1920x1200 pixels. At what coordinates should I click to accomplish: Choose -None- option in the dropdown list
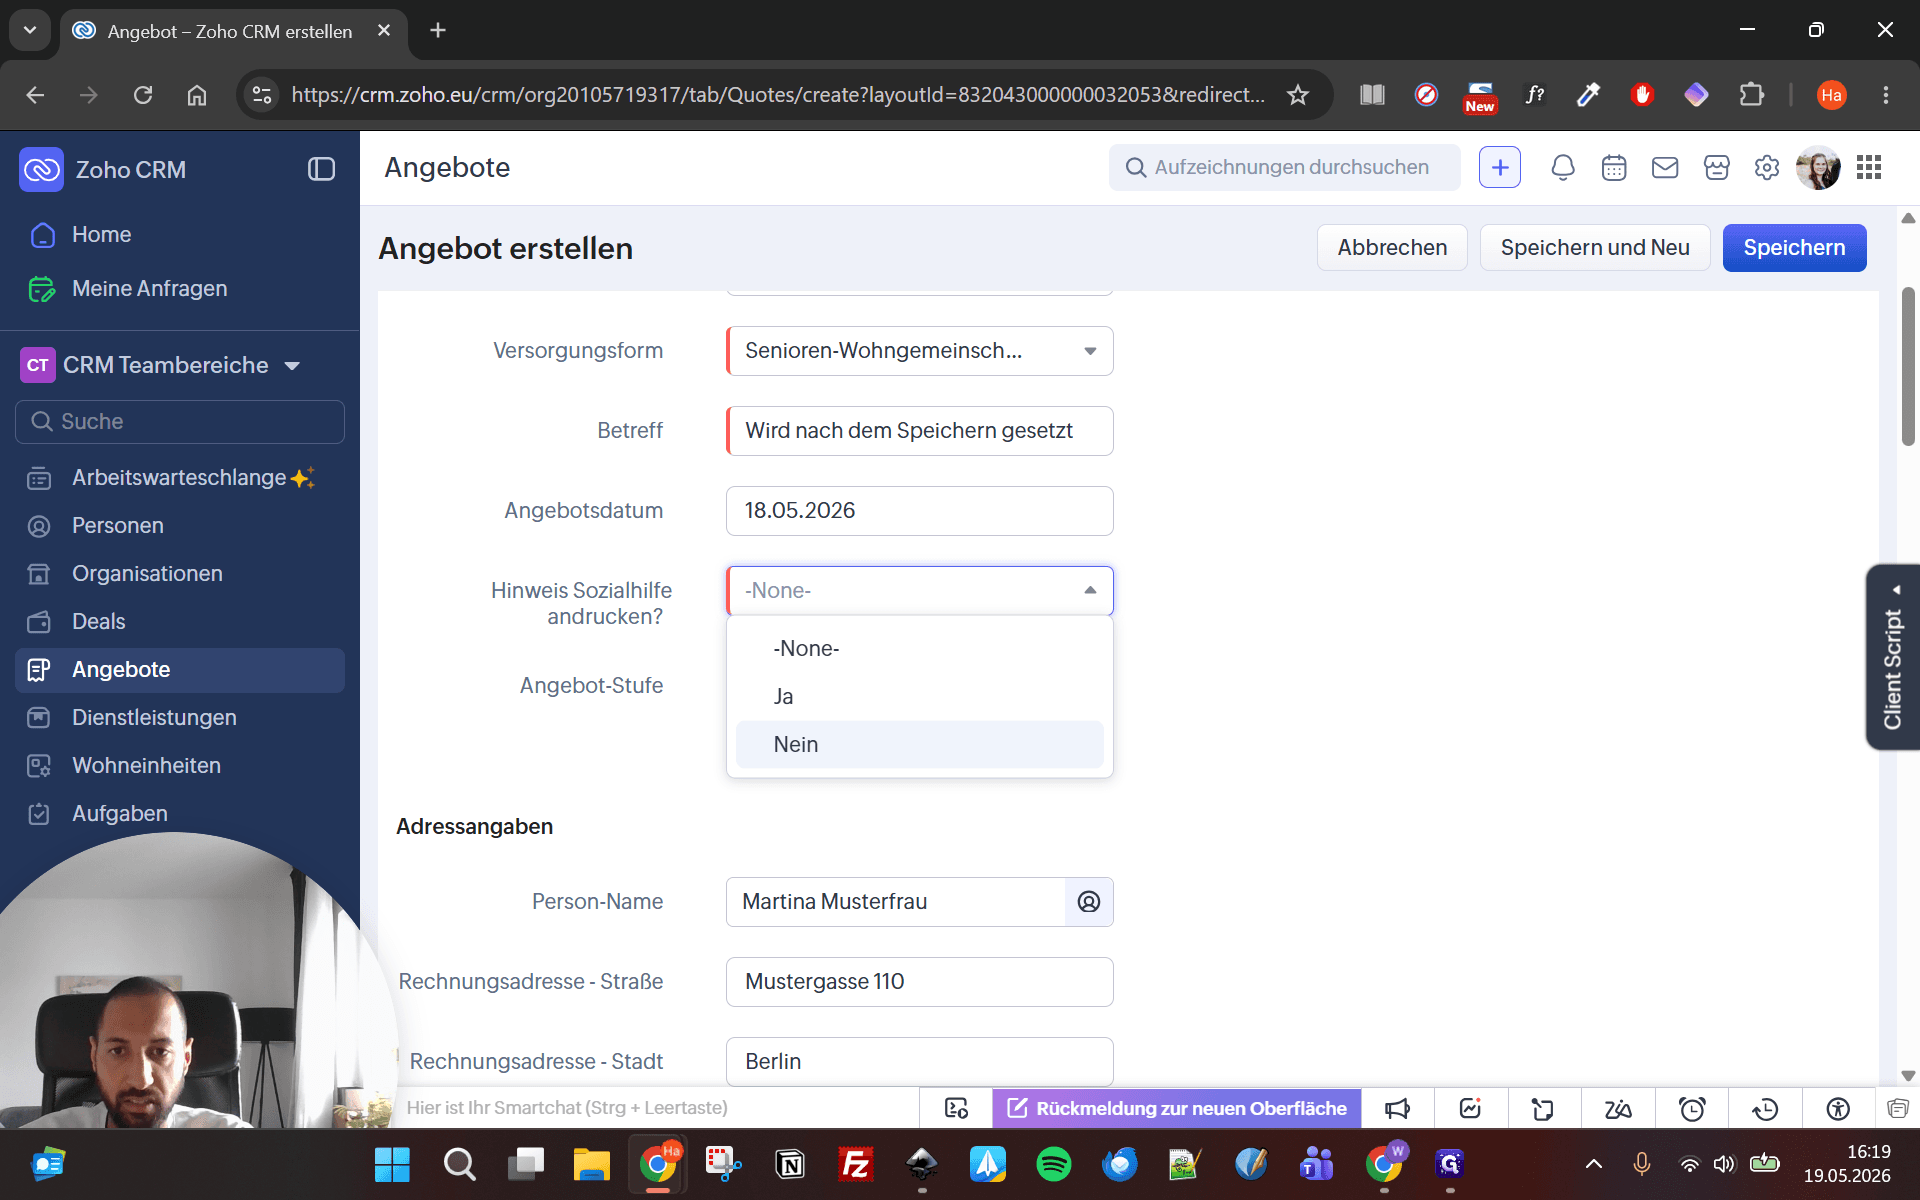920,649
